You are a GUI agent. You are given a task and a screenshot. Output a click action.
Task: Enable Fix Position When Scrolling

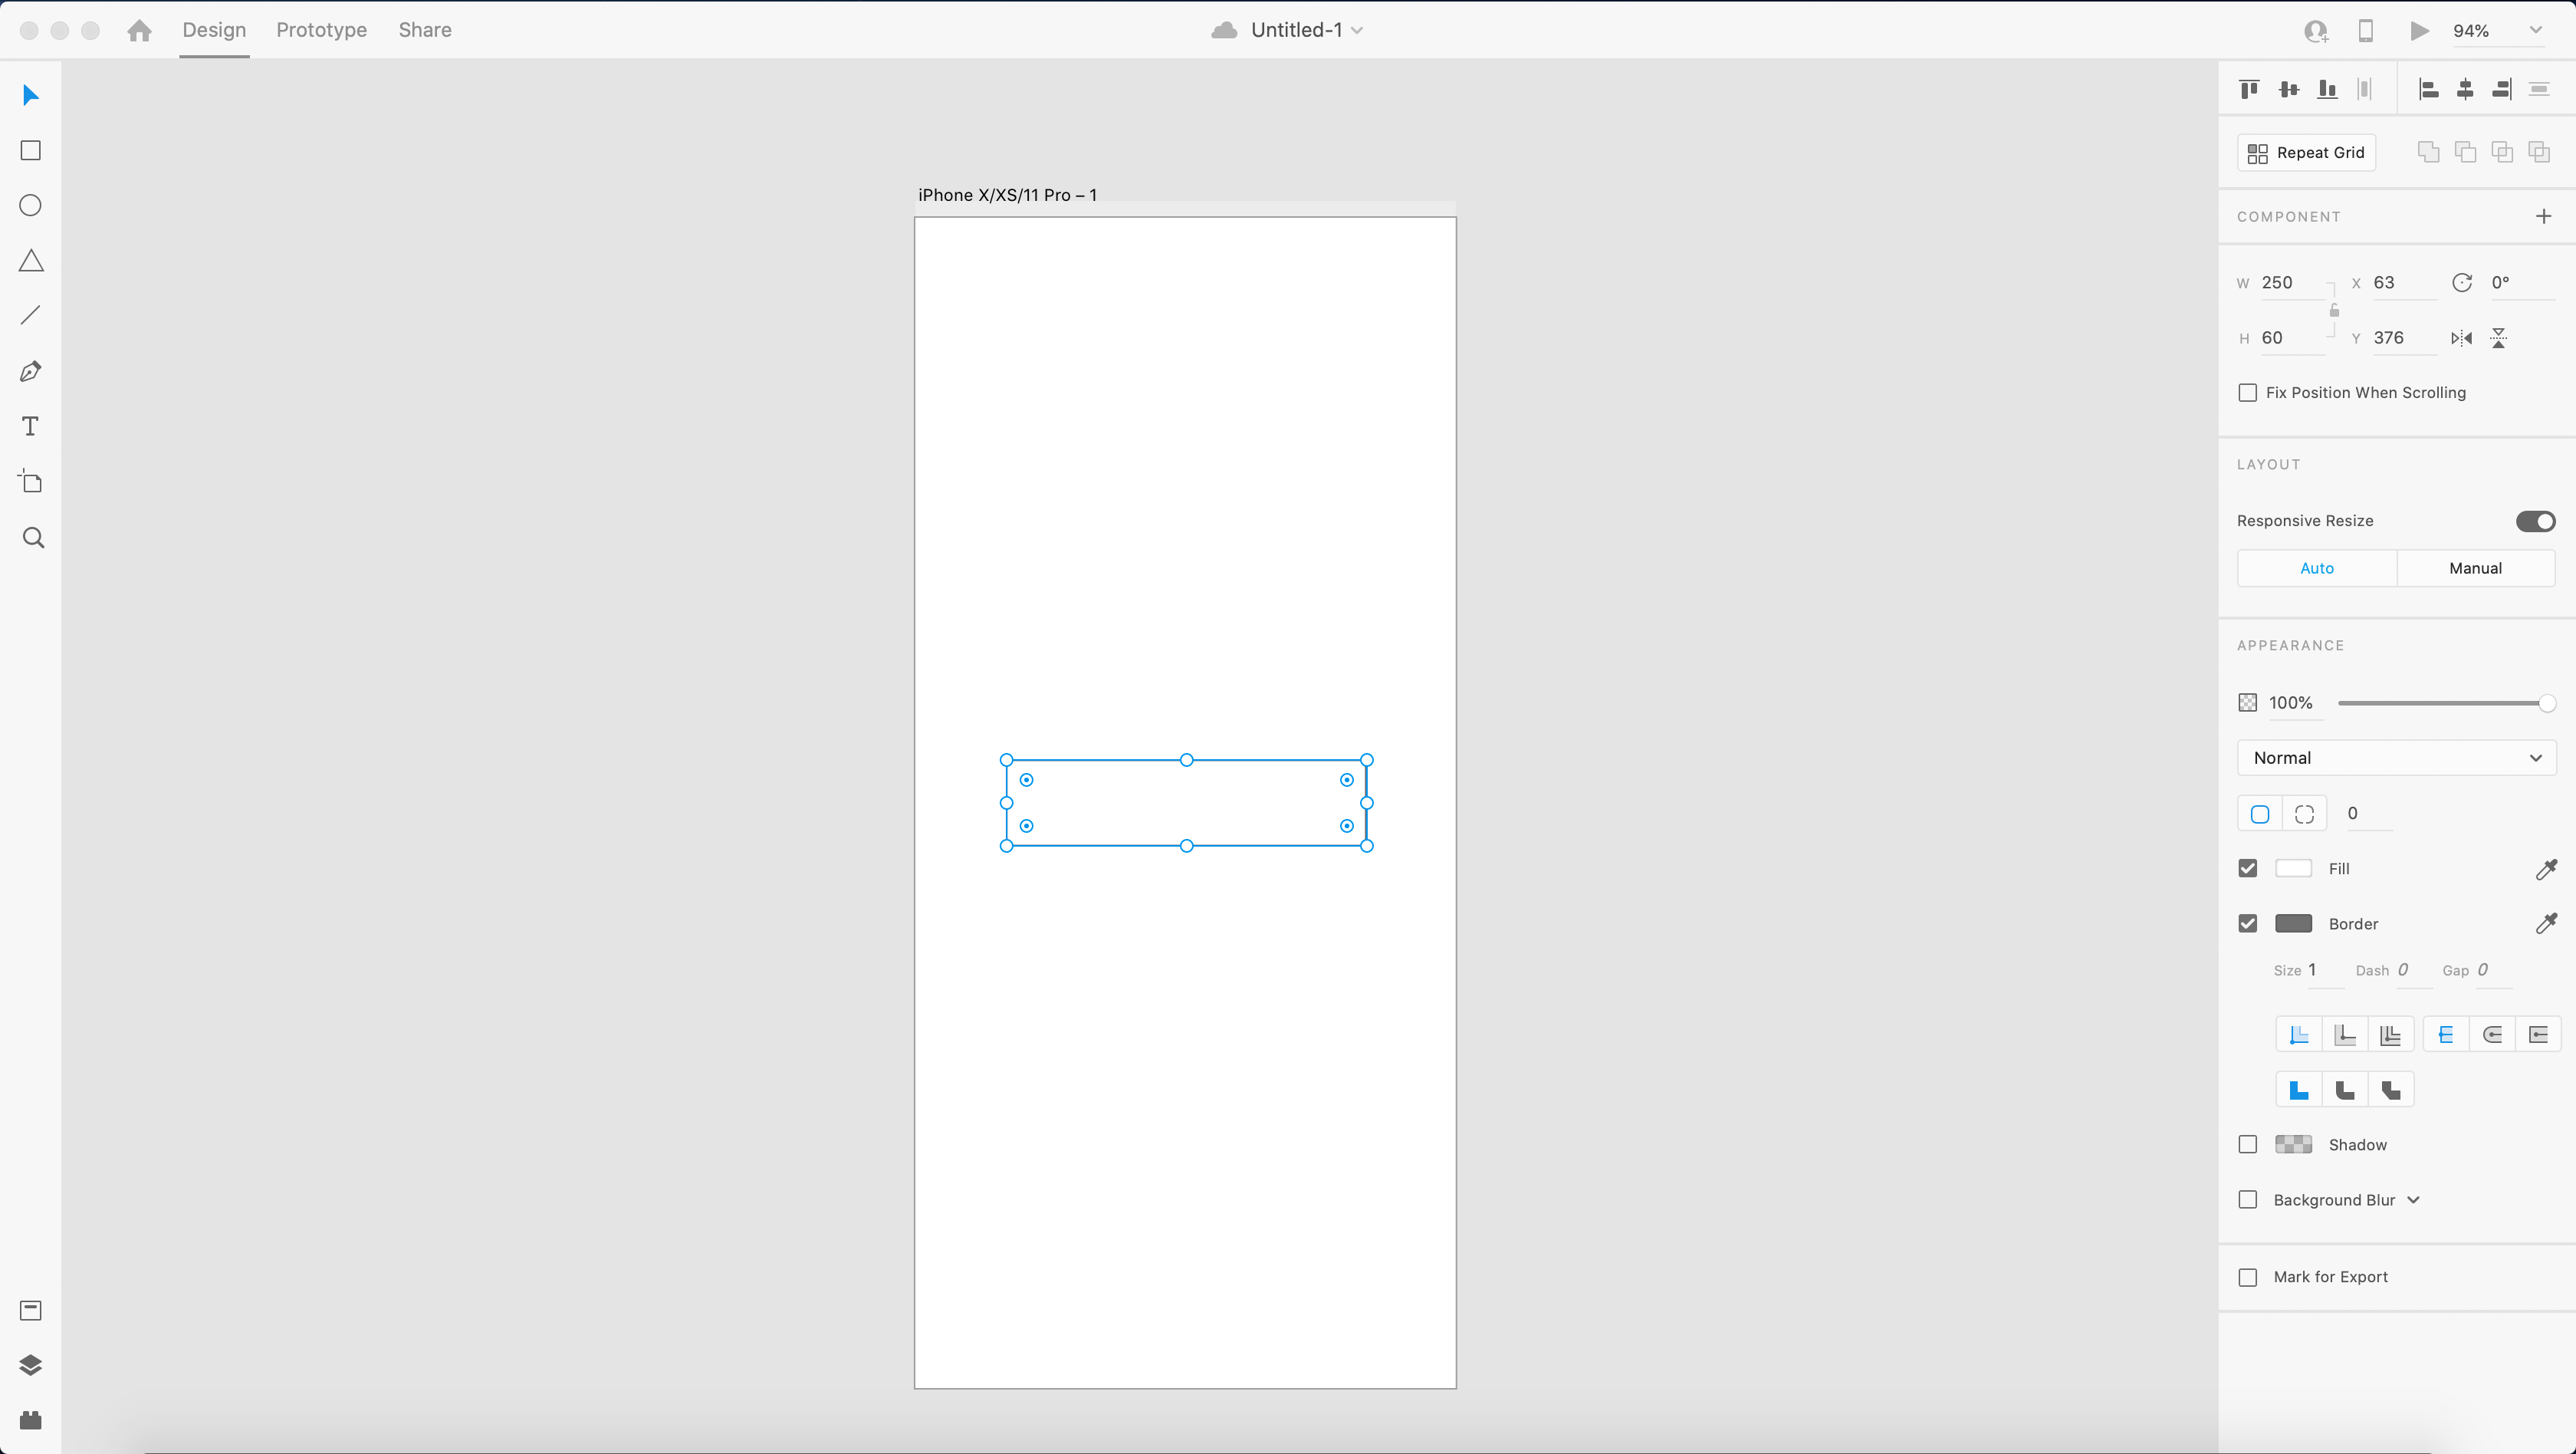2248,392
